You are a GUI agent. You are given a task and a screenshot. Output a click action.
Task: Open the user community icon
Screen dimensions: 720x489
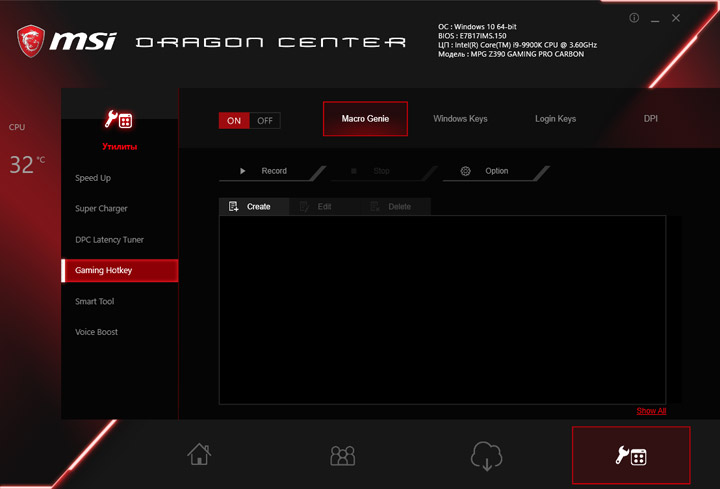pyautogui.click(x=343, y=455)
